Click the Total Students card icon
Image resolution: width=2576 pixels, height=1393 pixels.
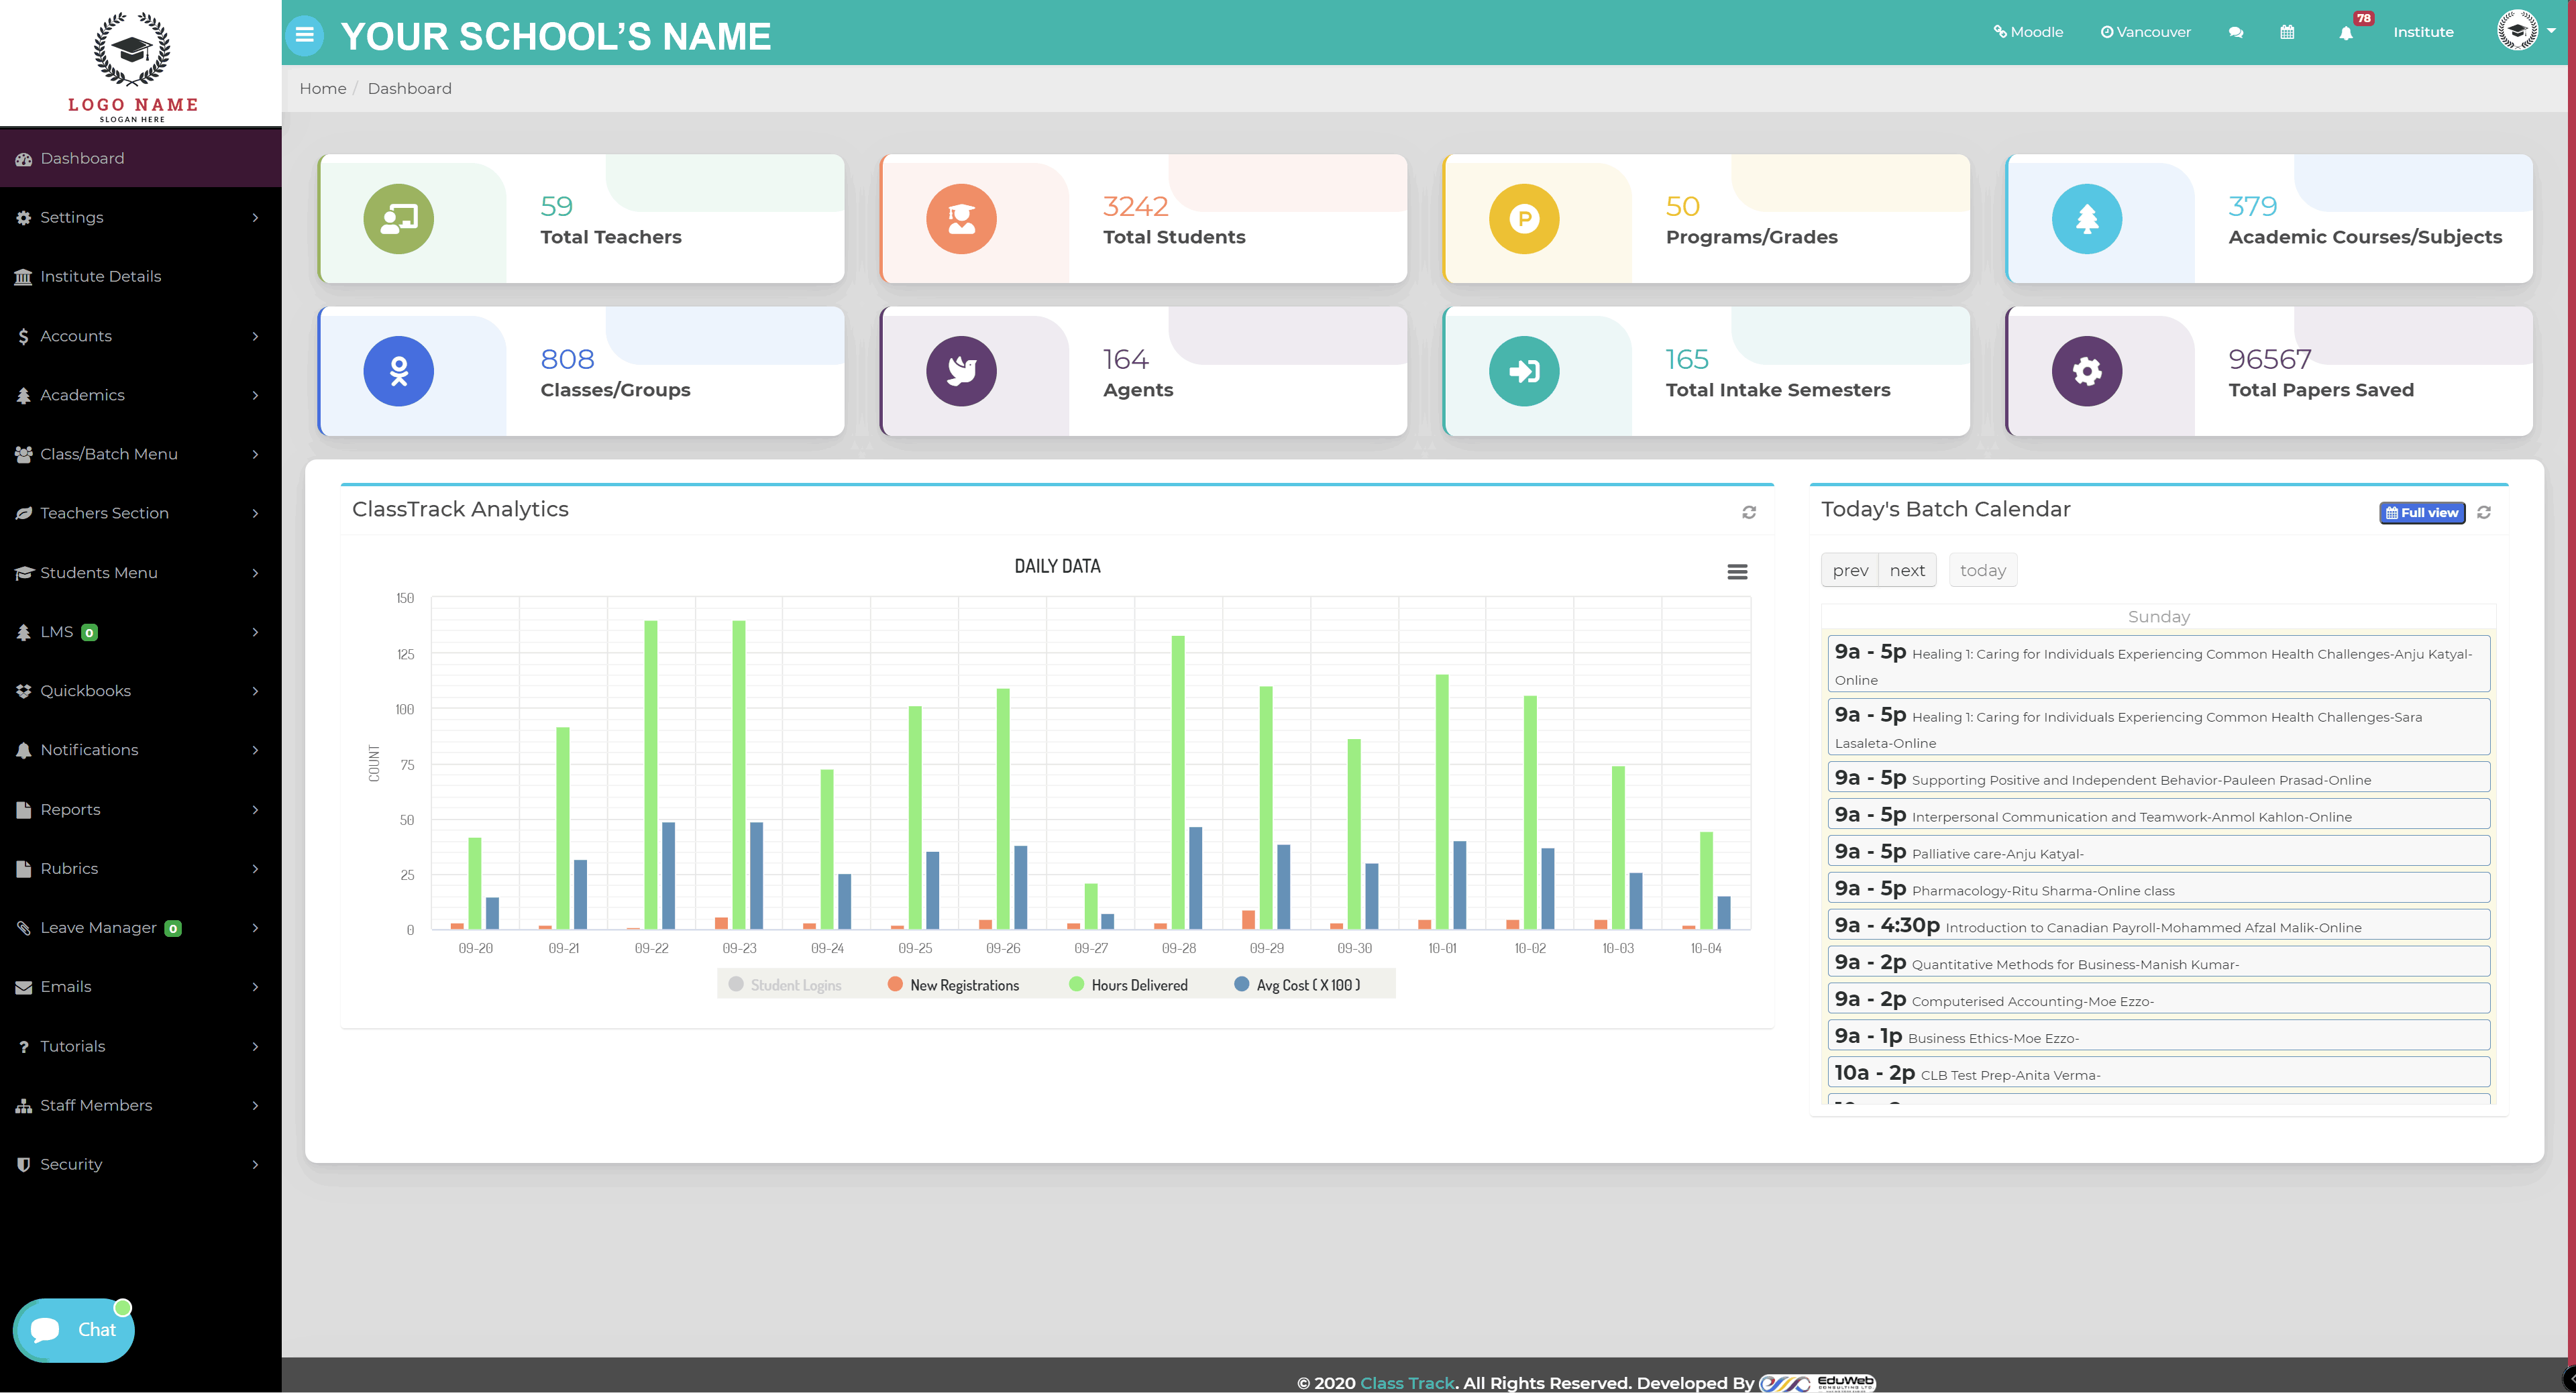[961, 219]
